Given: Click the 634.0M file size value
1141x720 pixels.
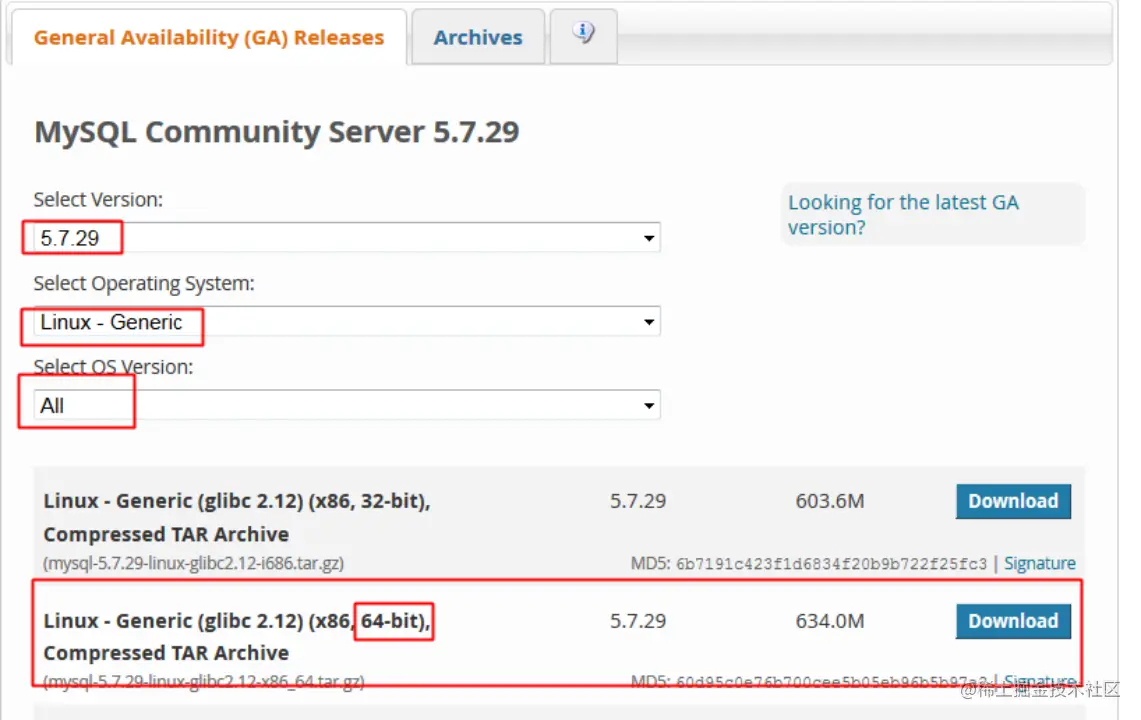Looking at the screenshot, I should click(x=830, y=621).
